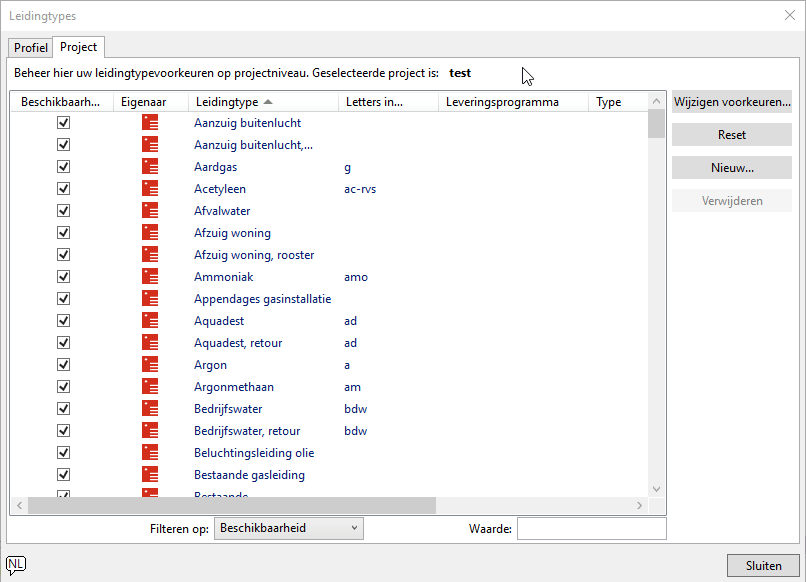The image size is (806, 582).
Task: Click the owner icon for Afzuig woning, rooster
Action: tap(150, 254)
